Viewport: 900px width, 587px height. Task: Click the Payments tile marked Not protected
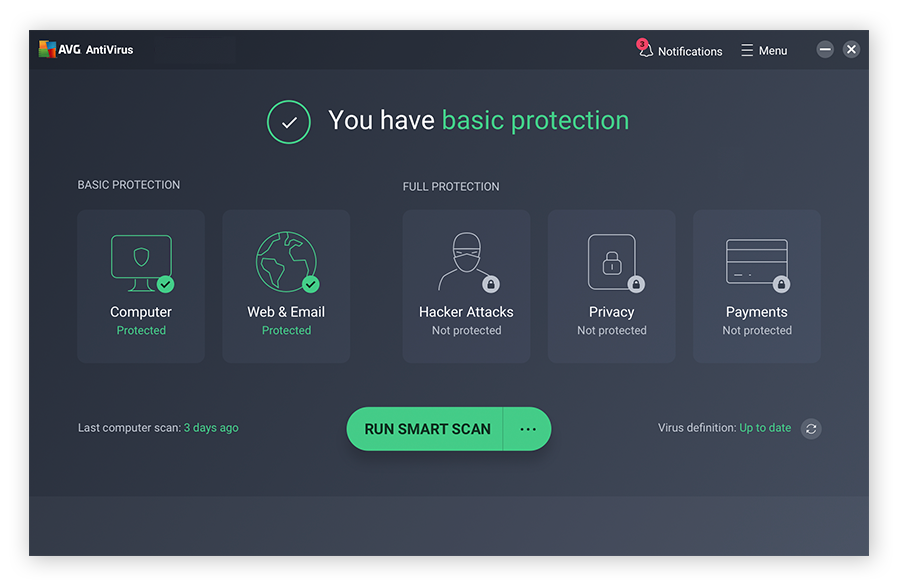(756, 286)
